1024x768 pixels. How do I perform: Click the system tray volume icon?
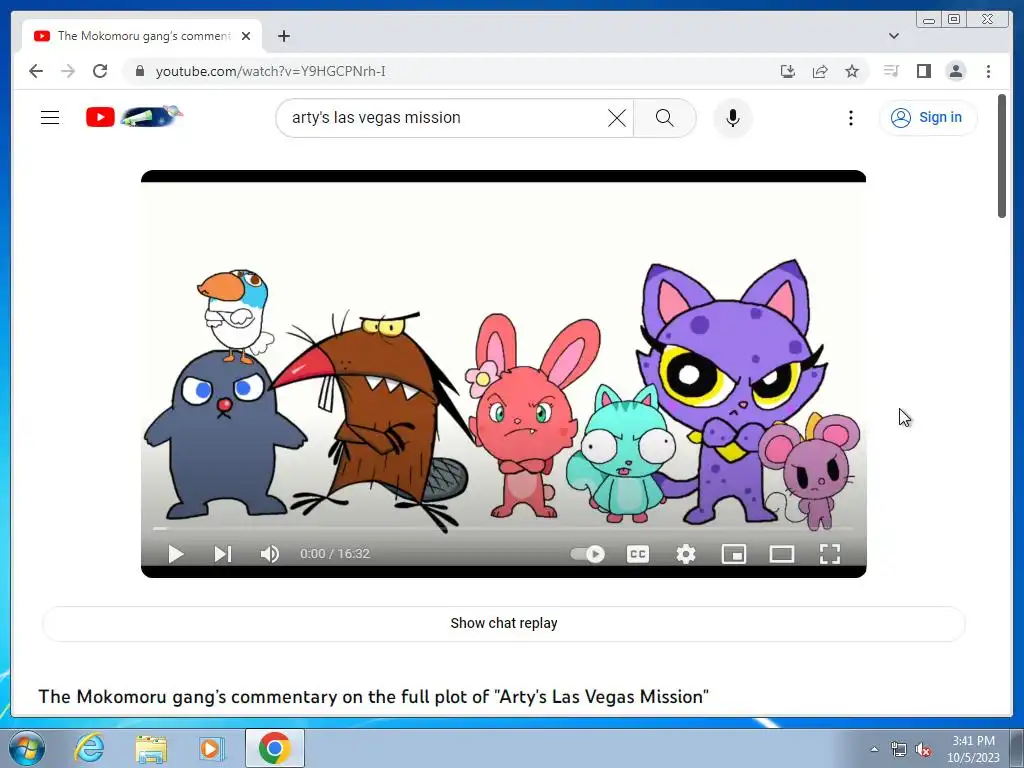click(x=923, y=750)
